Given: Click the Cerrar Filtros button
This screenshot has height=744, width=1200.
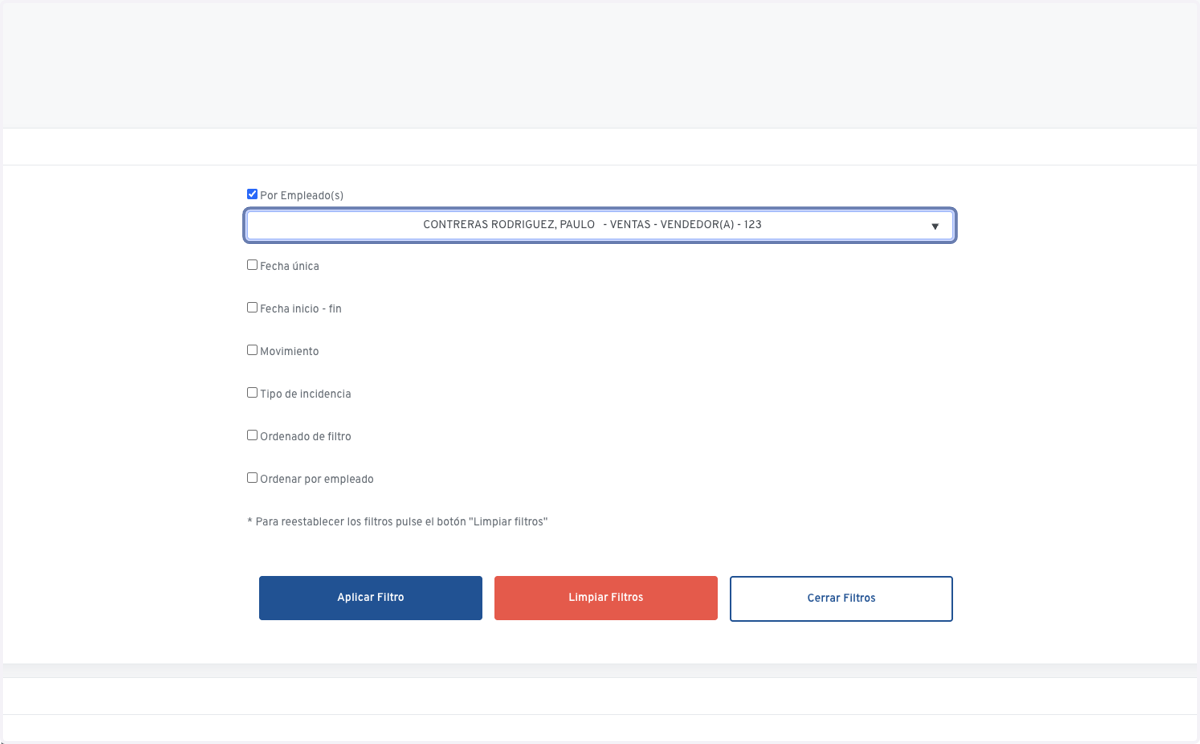Looking at the screenshot, I should (841, 598).
